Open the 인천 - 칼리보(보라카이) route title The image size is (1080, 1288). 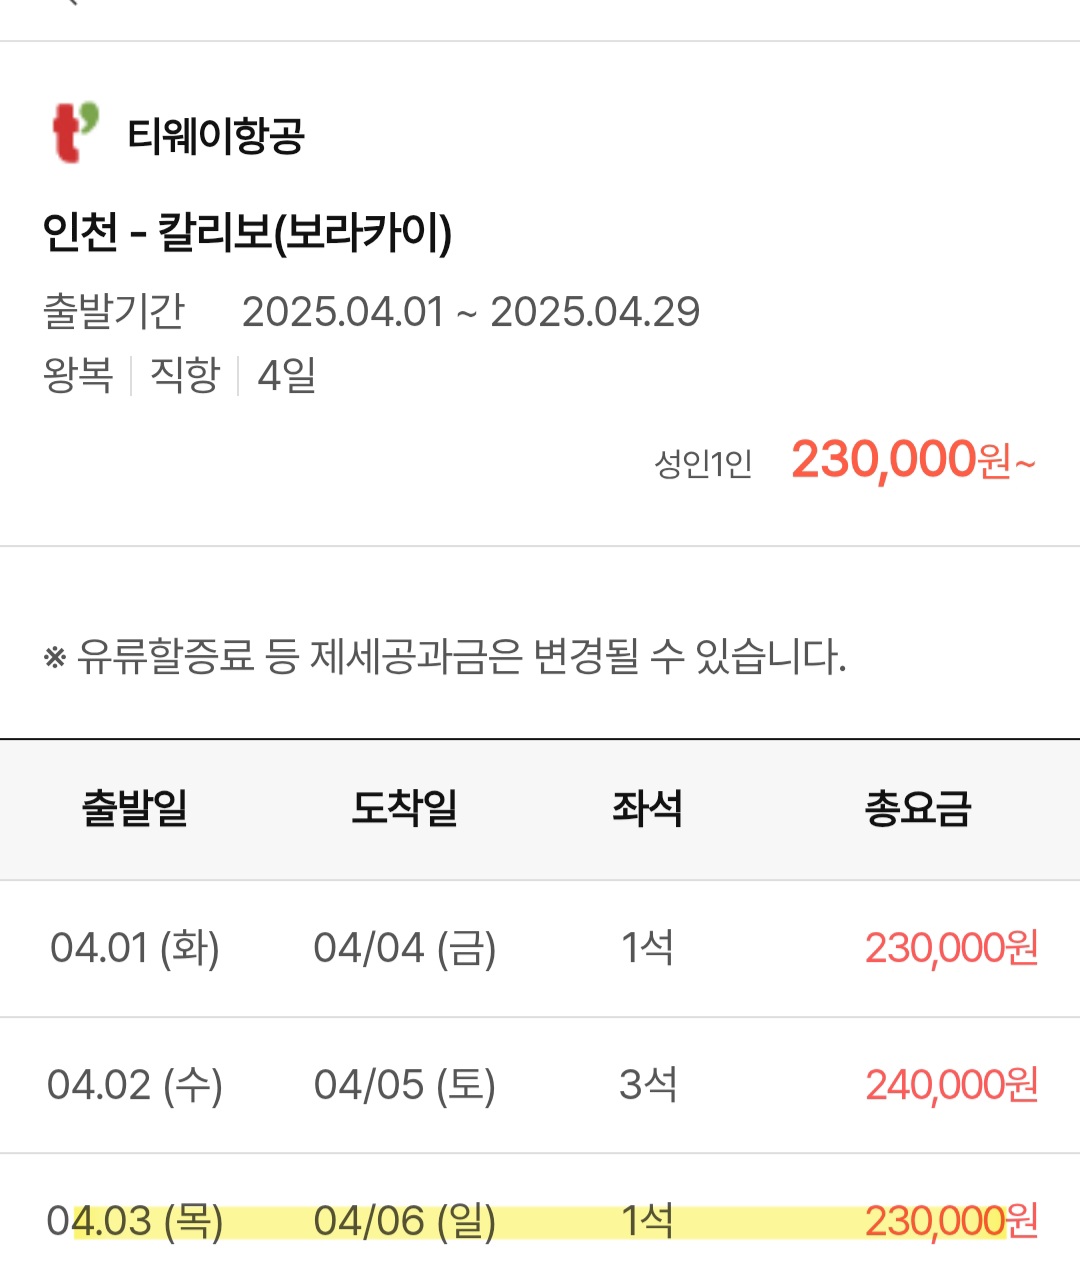[247, 233]
